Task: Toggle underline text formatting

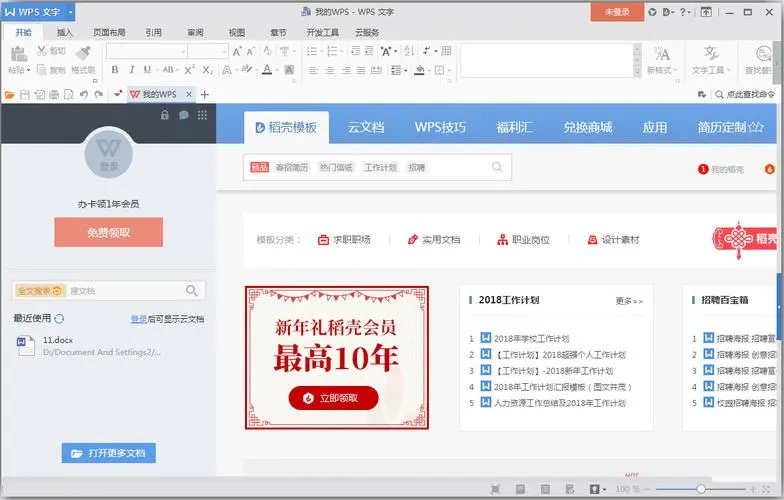Action: click(147, 70)
